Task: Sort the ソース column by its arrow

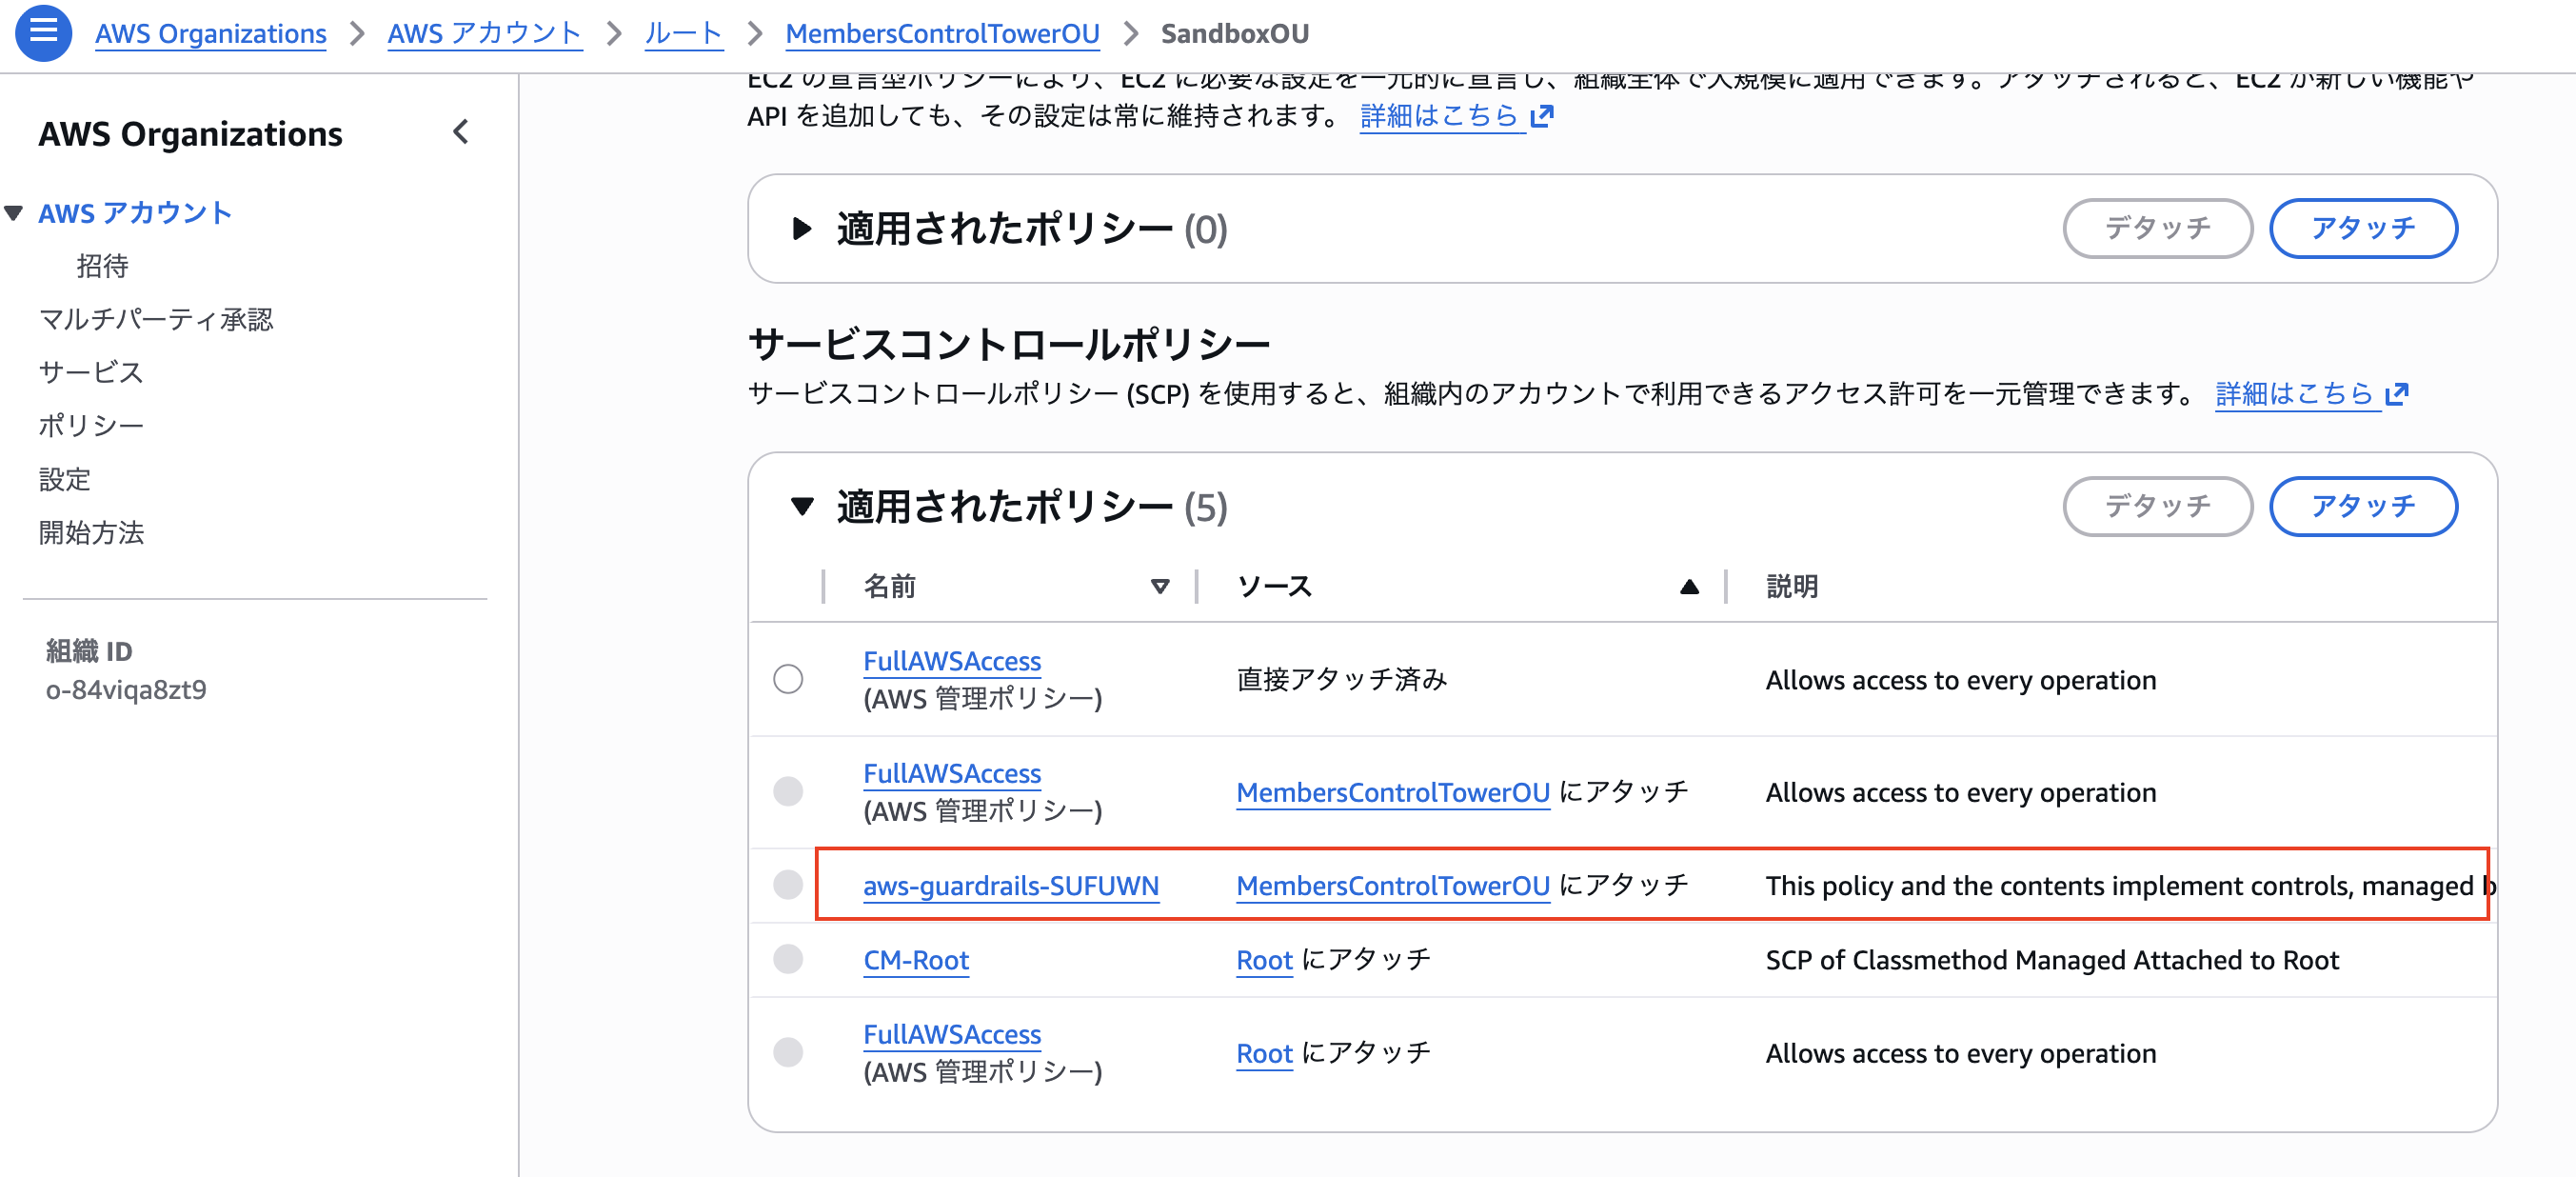Action: coord(1688,587)
